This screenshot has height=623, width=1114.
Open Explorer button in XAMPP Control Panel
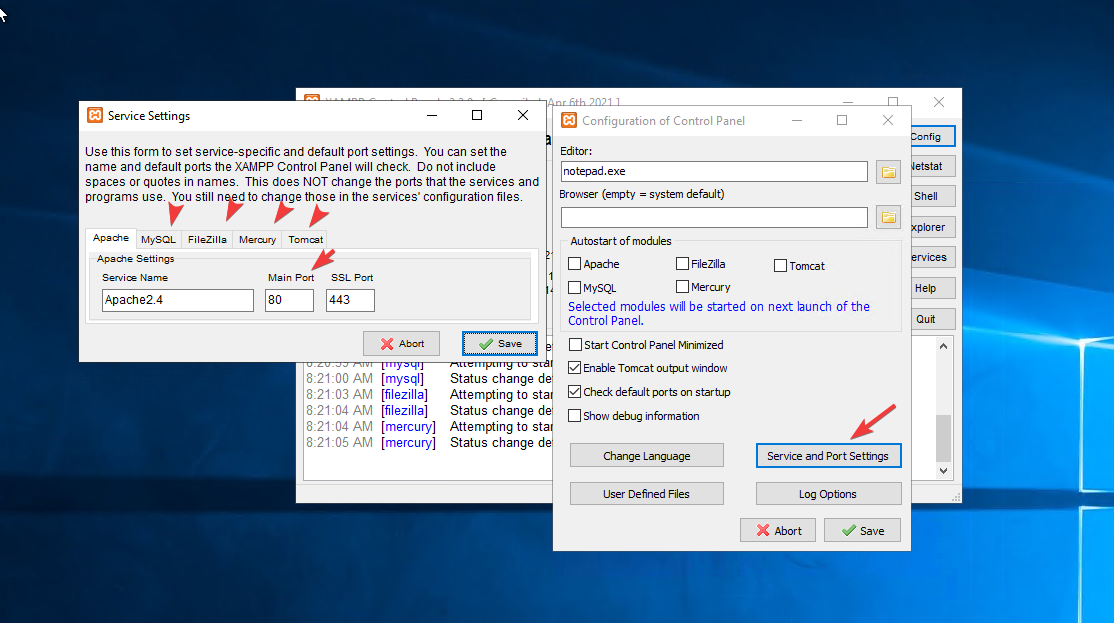click(x=933, y=227)
